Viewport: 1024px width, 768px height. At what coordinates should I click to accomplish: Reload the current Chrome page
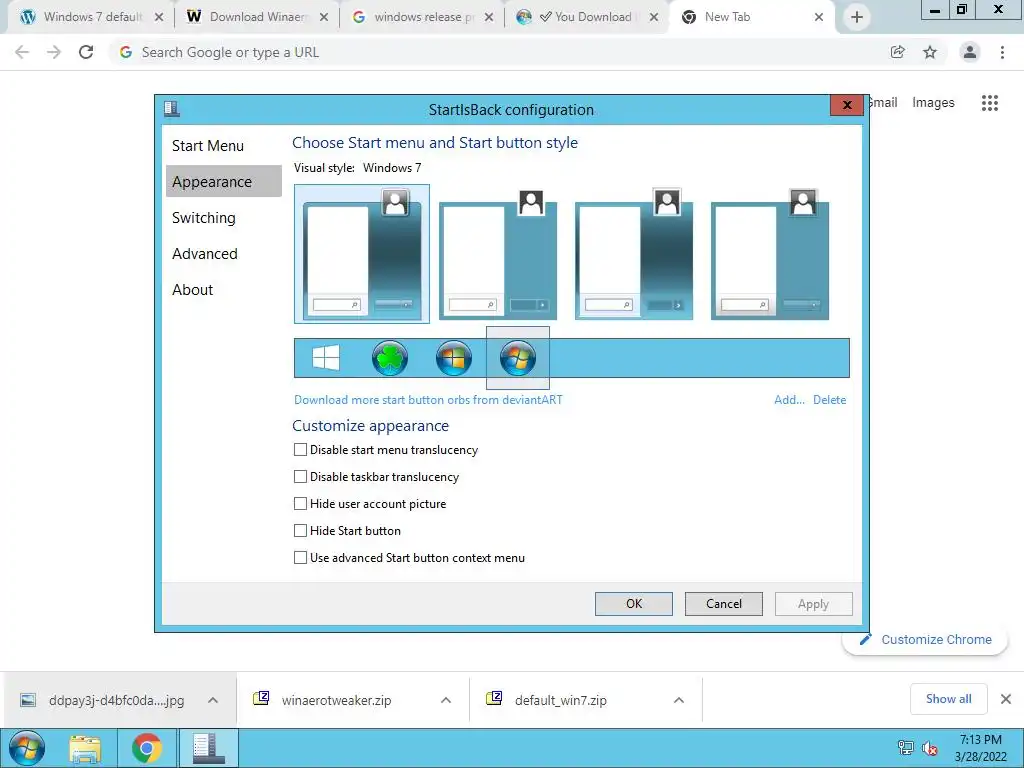pos(86,52)
